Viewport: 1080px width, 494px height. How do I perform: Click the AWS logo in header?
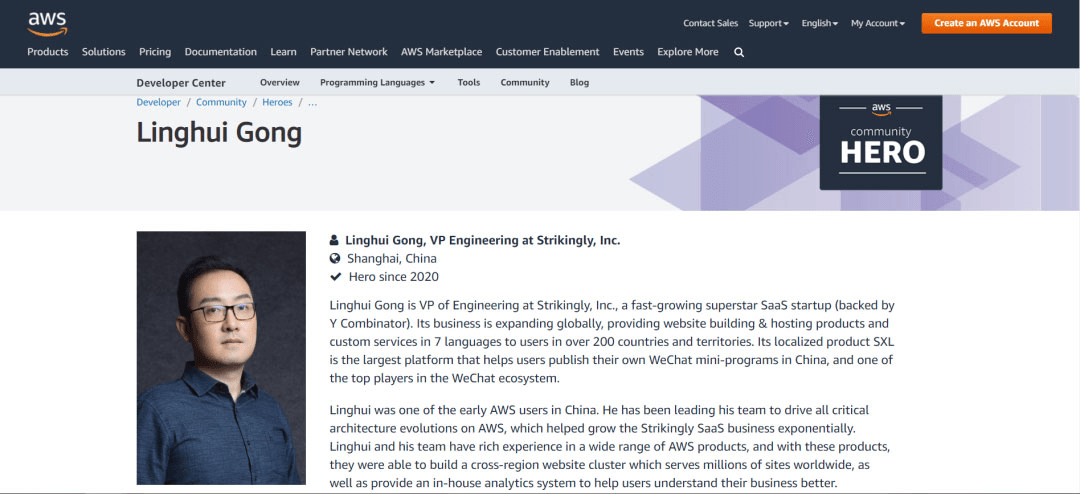[47, 22]
